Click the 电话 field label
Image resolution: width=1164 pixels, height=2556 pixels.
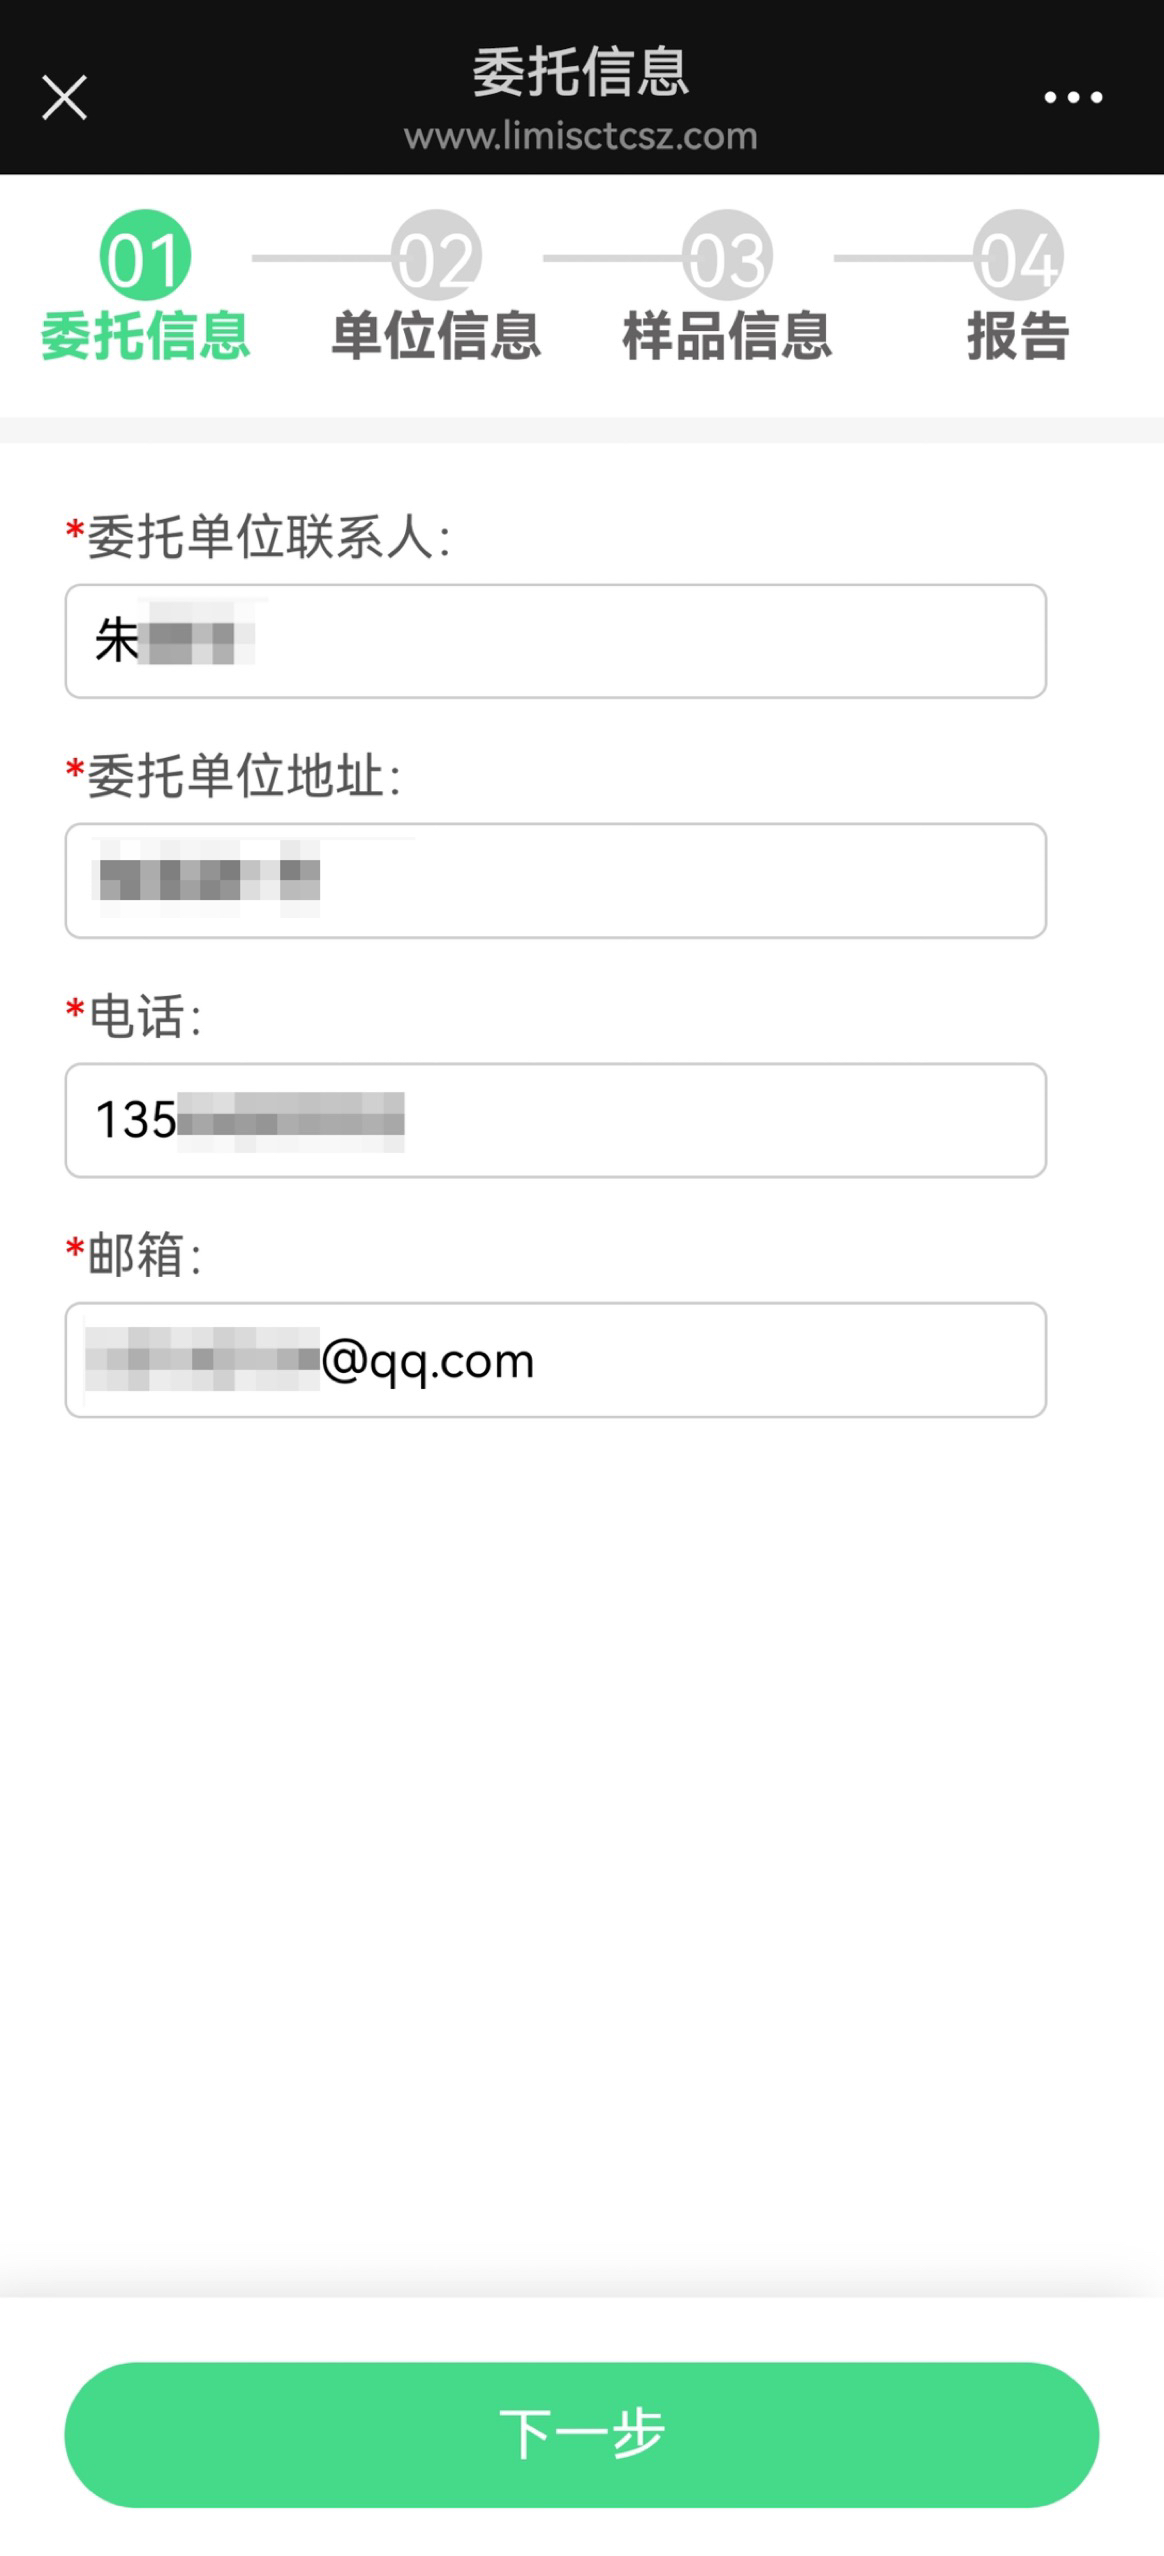point(137,1016)
